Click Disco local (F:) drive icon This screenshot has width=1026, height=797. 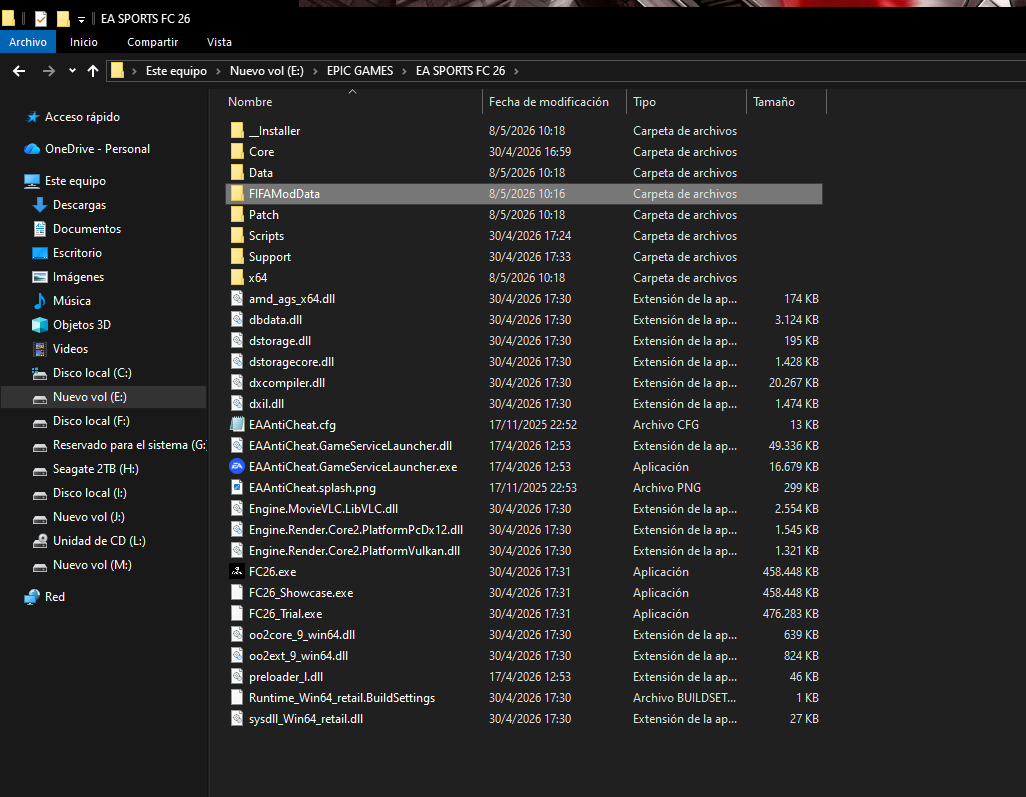[x=40, y=422]
